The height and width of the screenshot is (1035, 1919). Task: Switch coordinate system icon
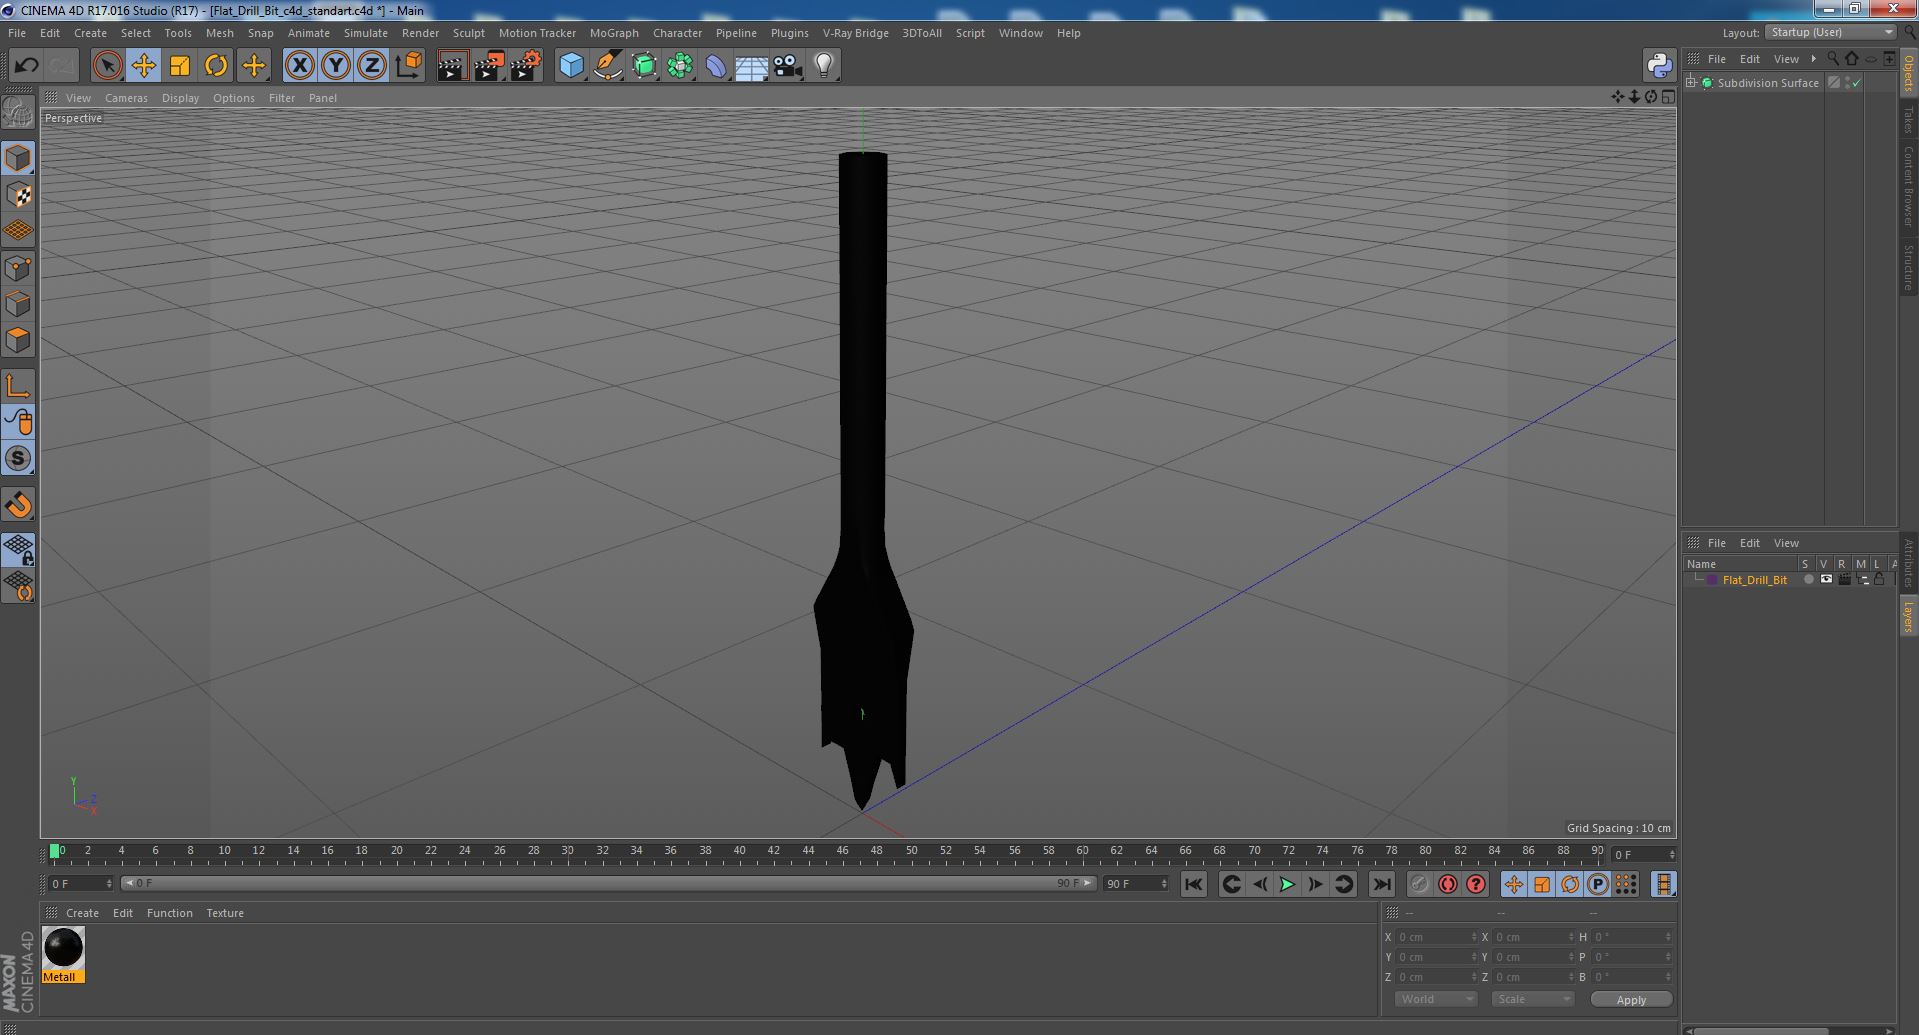point(408,66)
